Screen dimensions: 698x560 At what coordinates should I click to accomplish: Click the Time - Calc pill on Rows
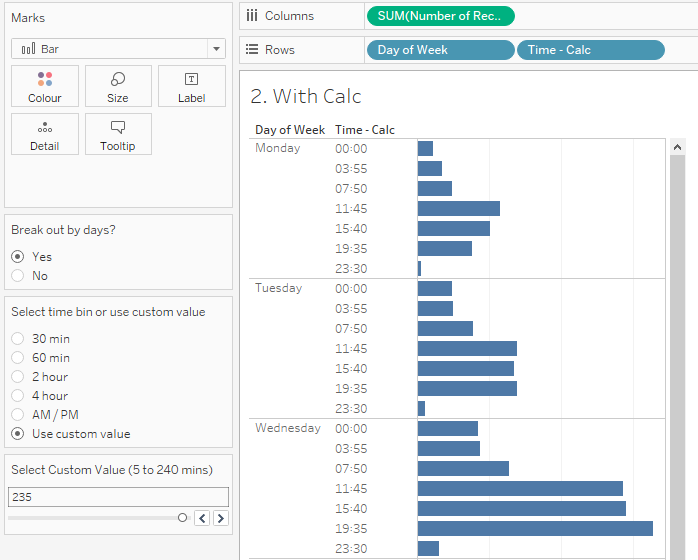coord(590,50)
